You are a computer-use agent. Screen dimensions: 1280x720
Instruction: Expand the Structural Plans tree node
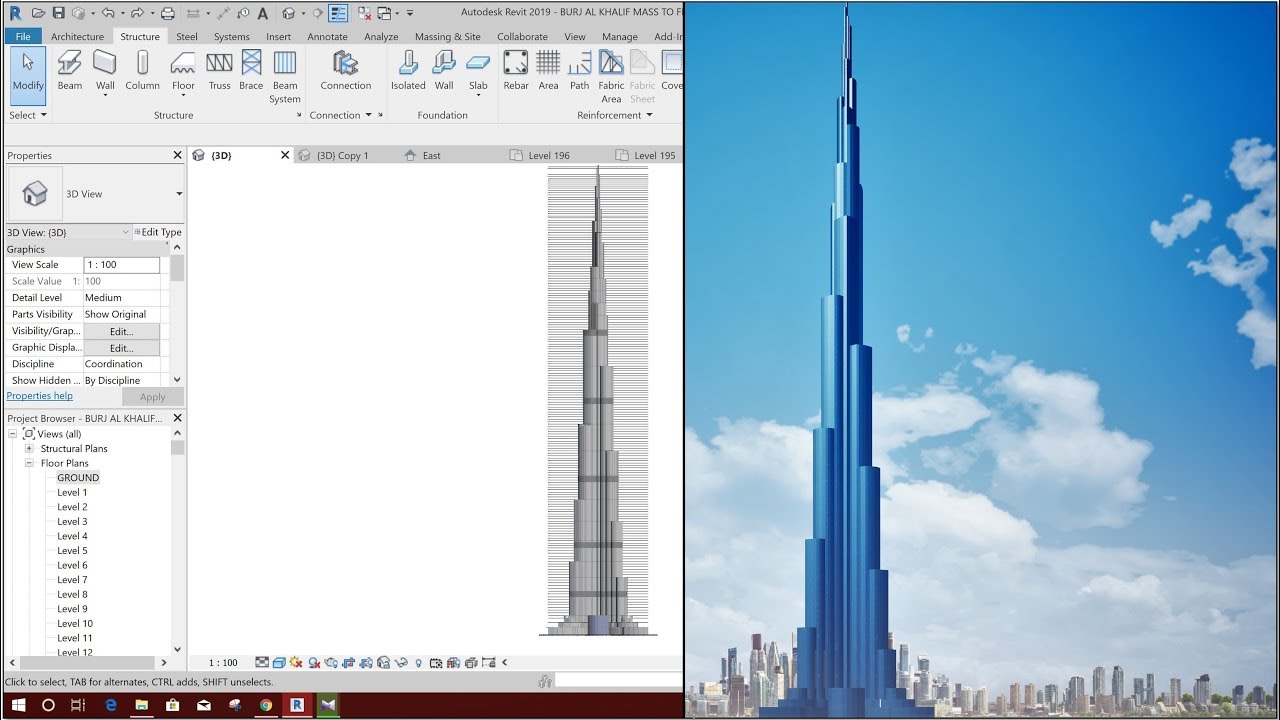29,448
